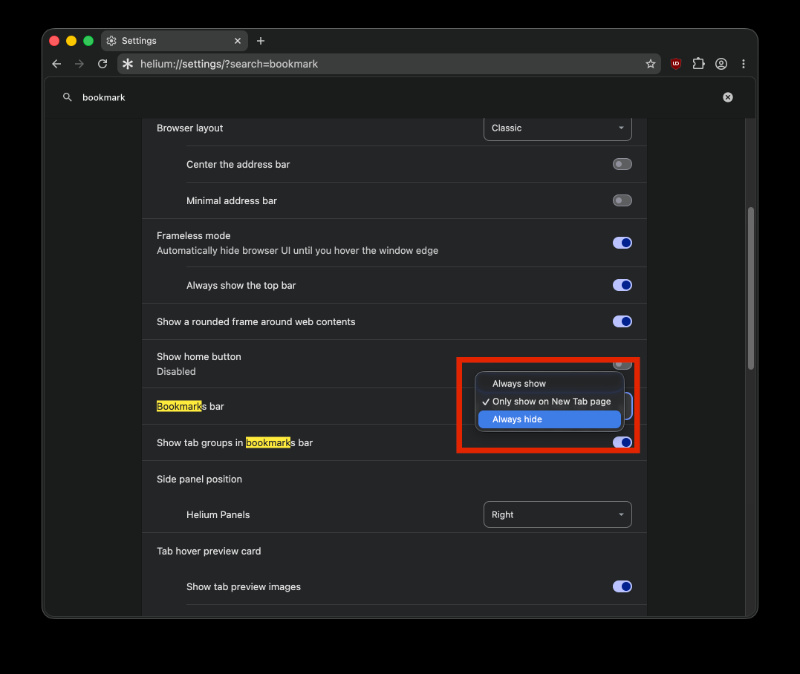Toggle Show tab preview images off

(622, 586)
